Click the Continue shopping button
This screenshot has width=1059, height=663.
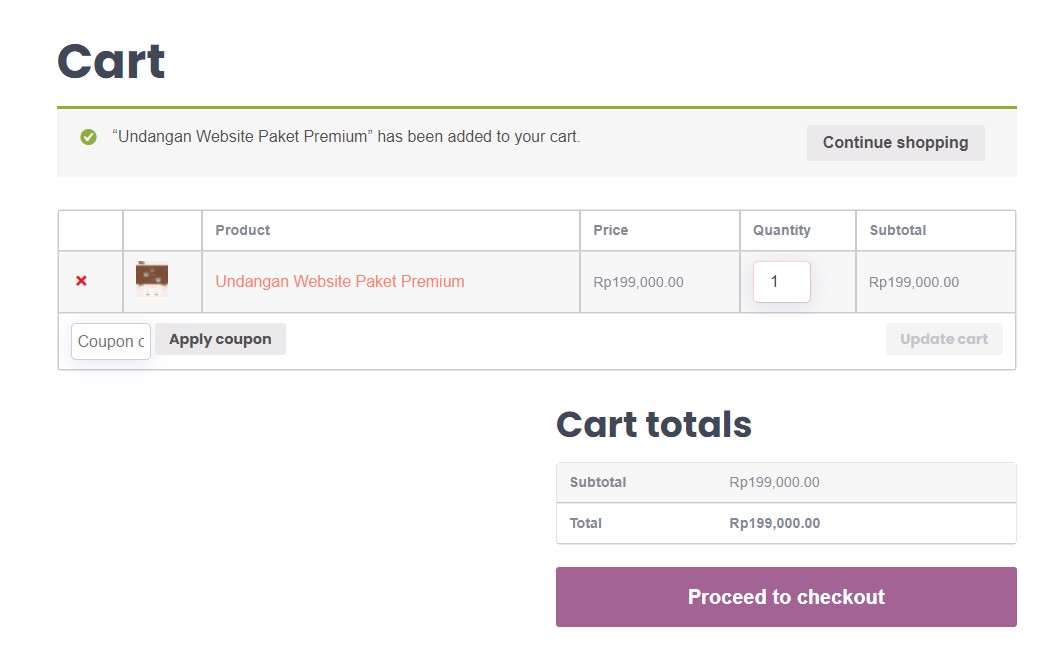(896, 142)
